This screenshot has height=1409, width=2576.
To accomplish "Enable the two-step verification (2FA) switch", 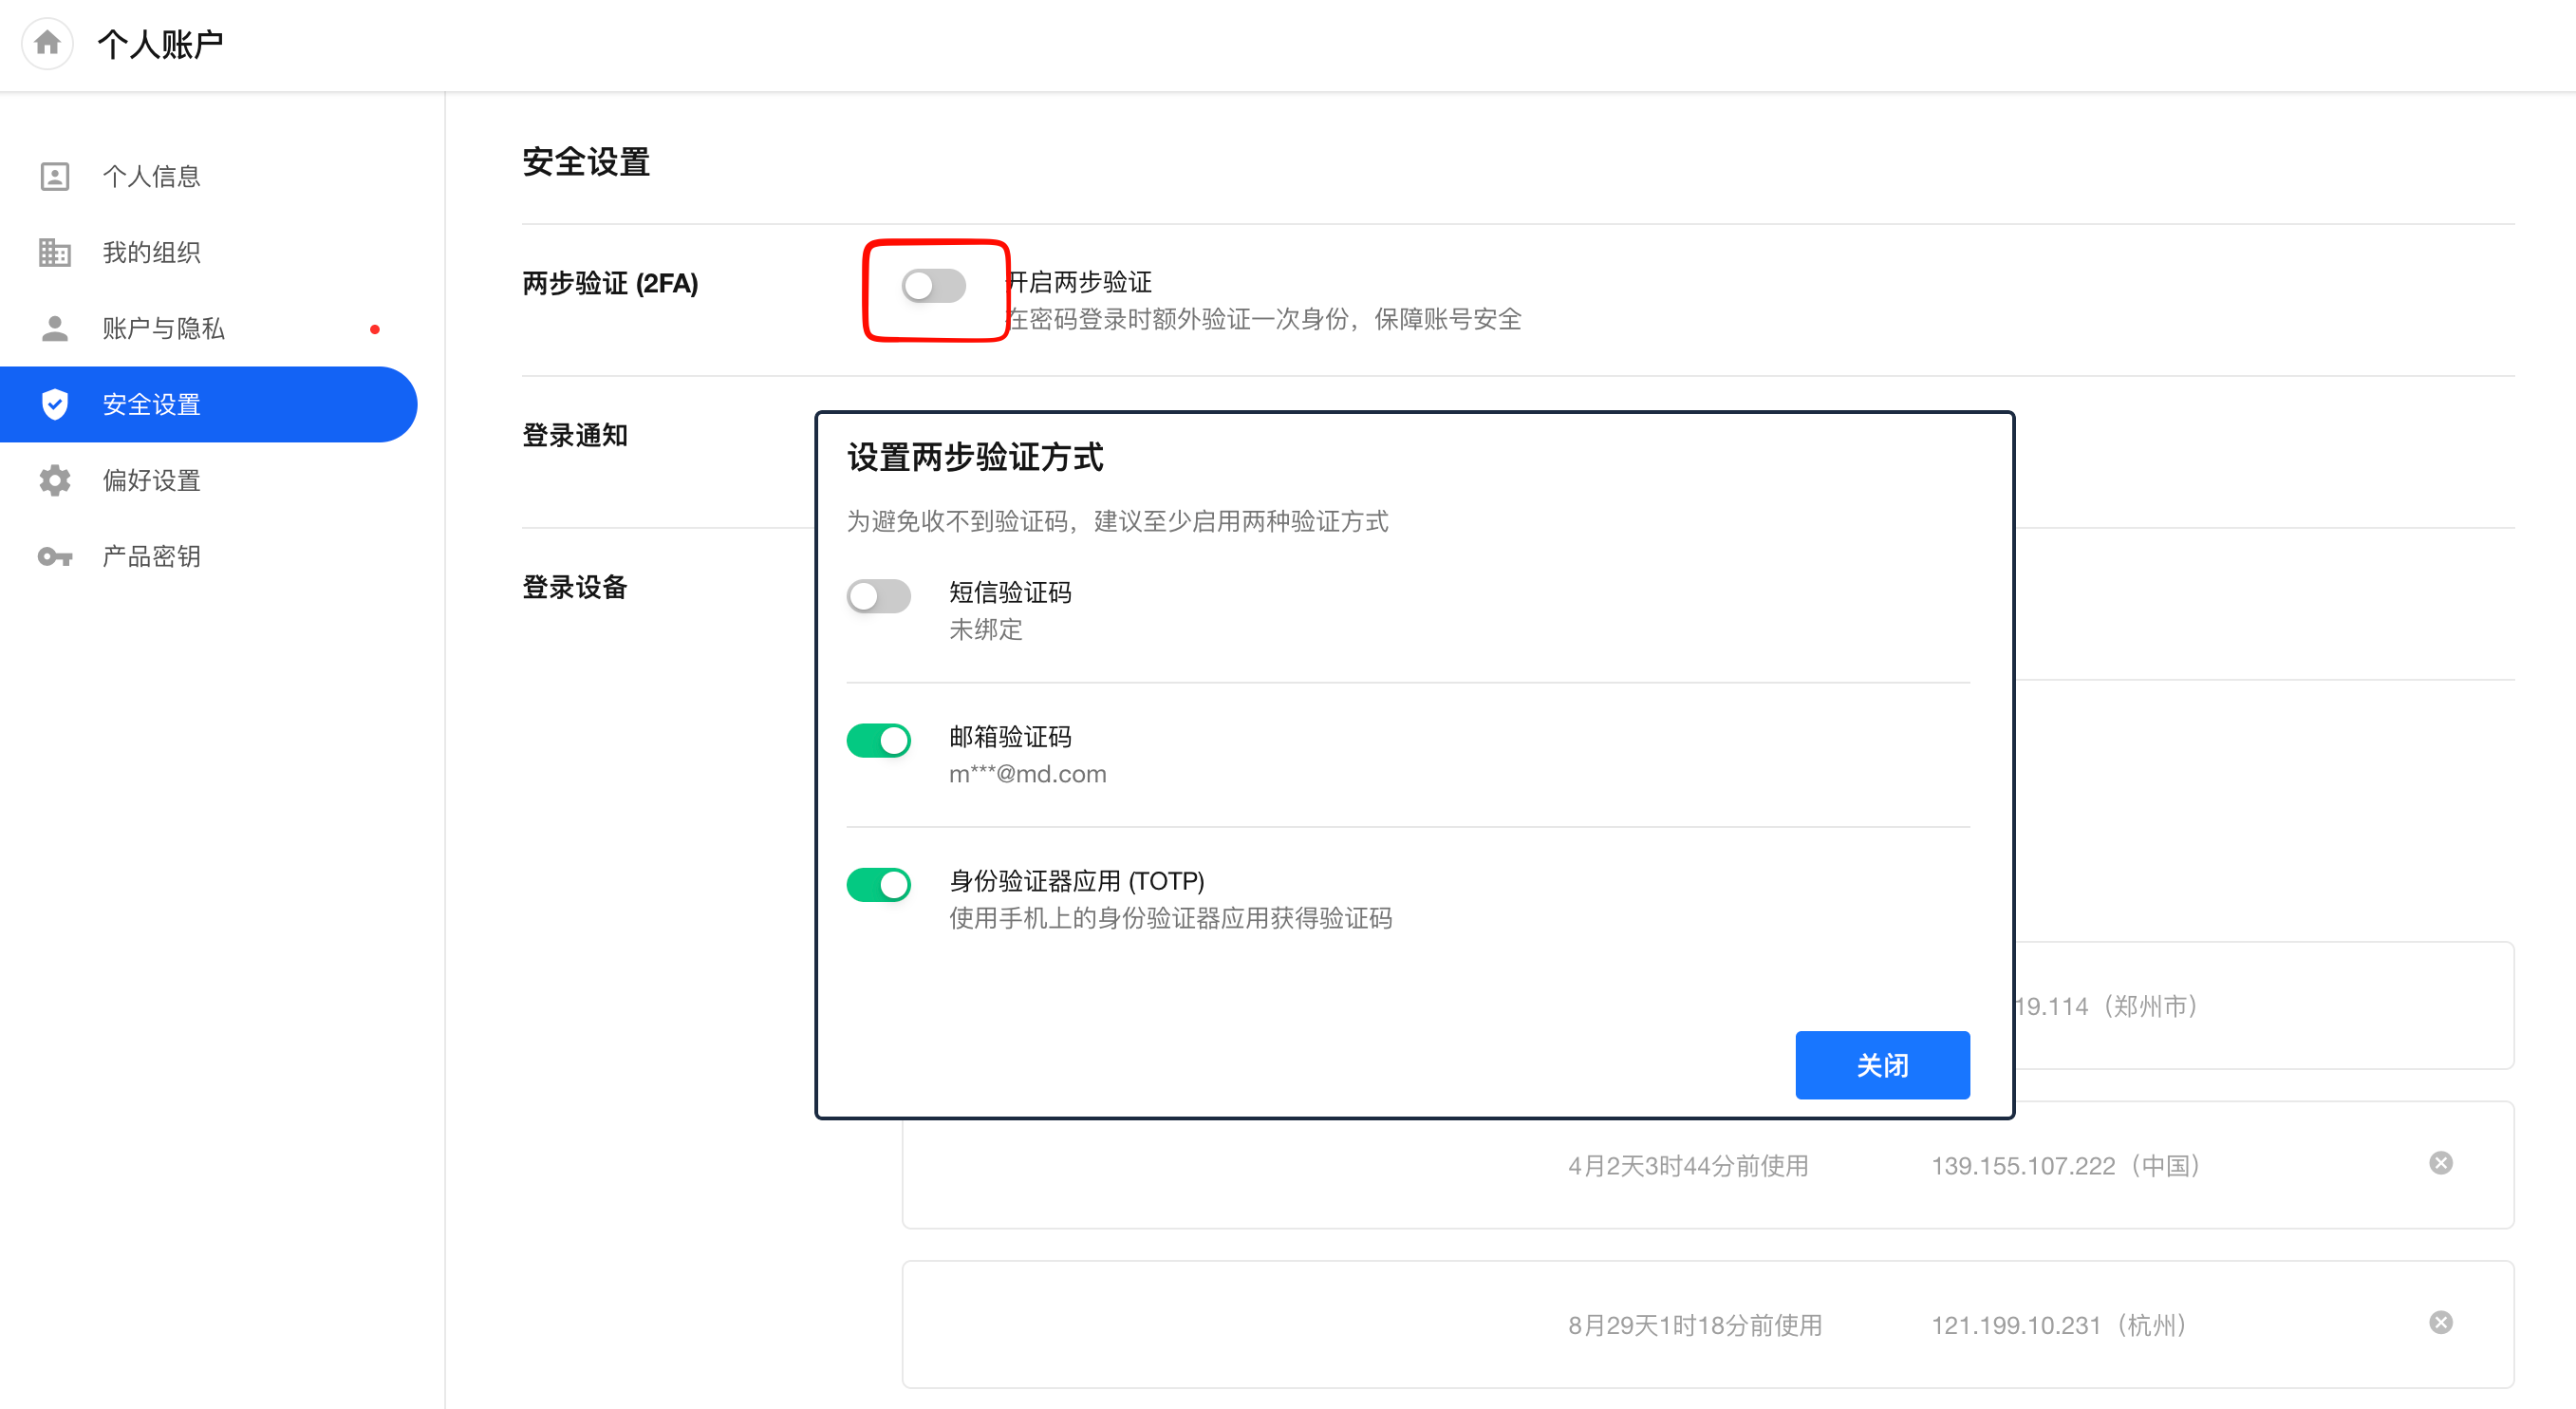I will [933, 286].
